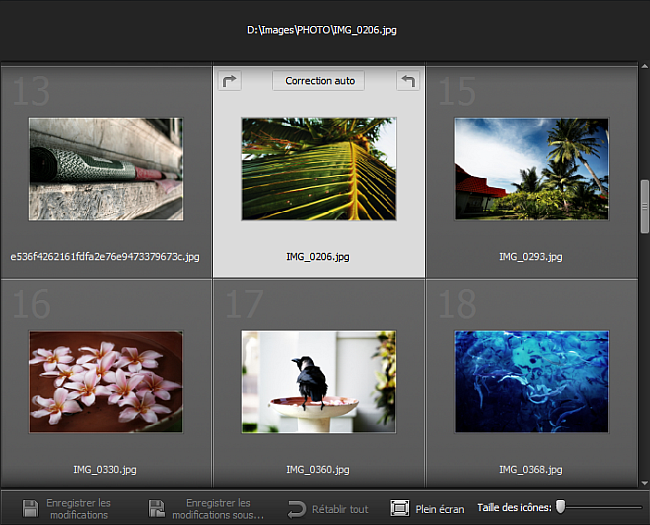Click the IMG_0293.jpg file name label
This screenshot has height=525, width=650.
[x=531, y=257]
